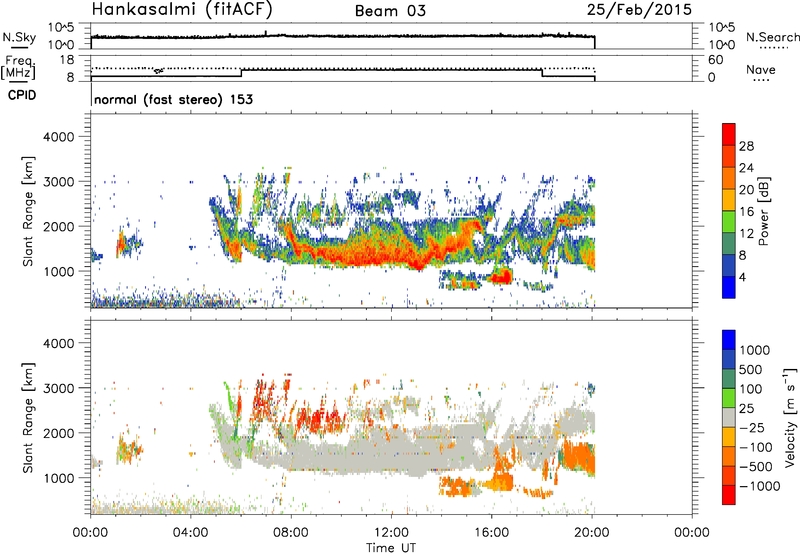The height and width of the screenshot is (554, 800).
Task: Click the 'N.Search' legend label
Action: (772, 37)
